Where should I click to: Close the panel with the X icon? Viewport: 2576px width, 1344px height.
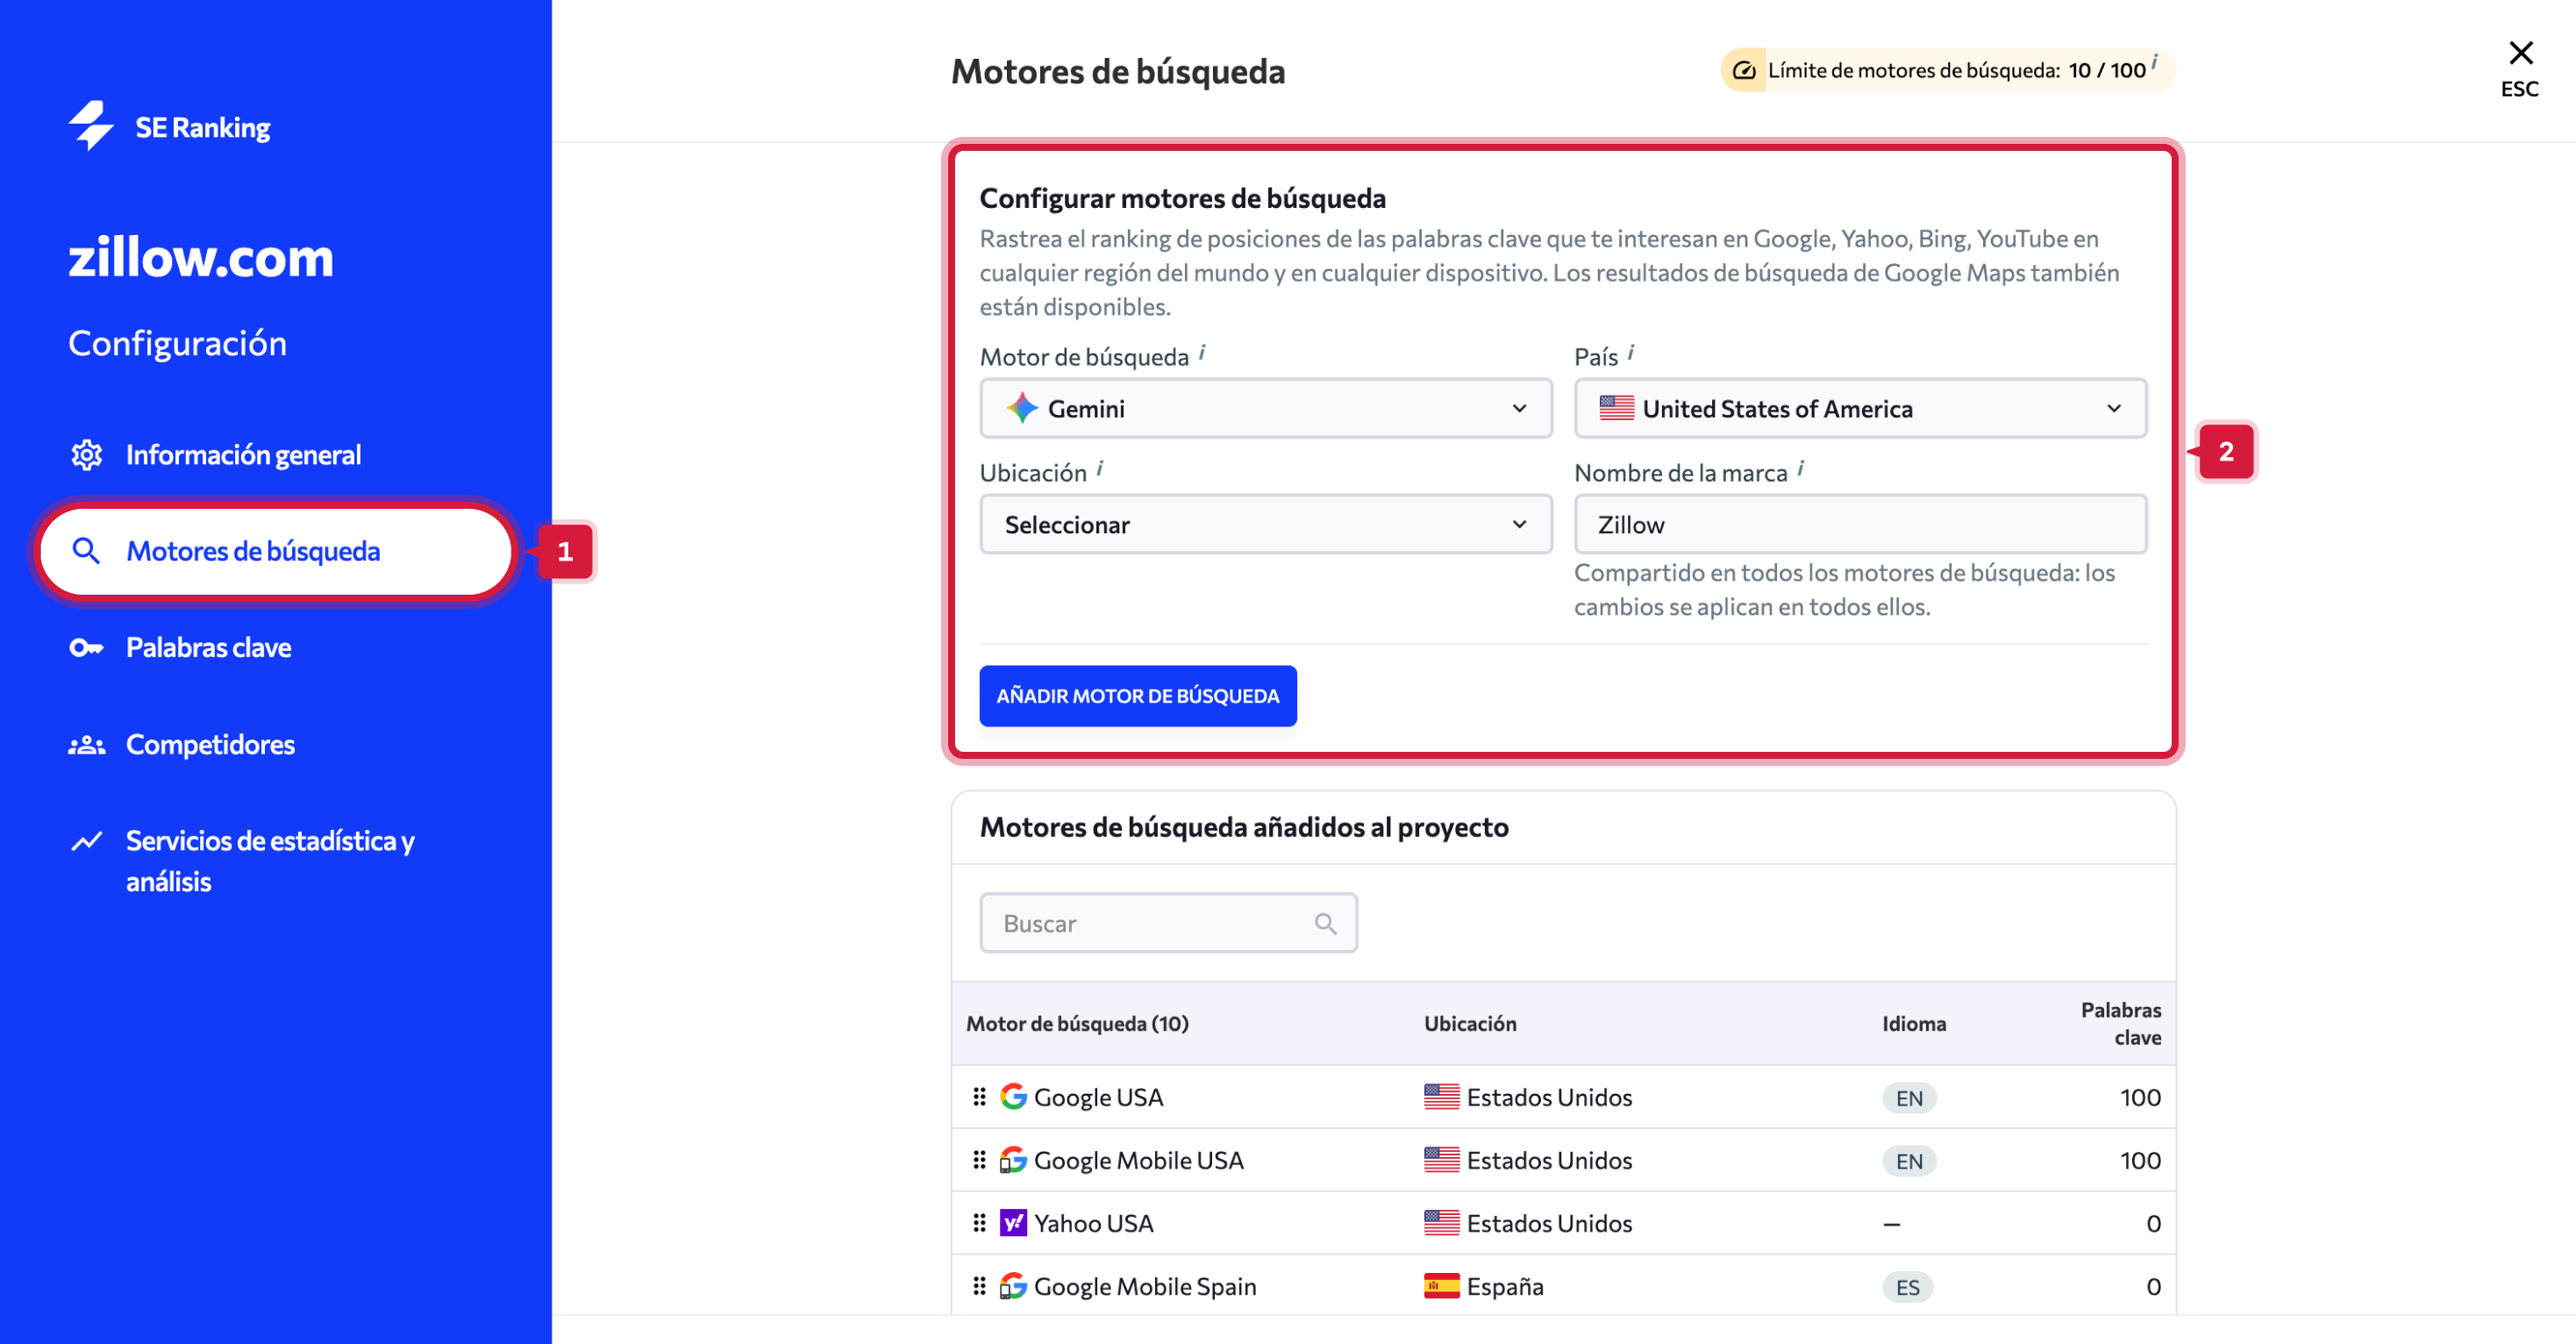pos(2520,53)
